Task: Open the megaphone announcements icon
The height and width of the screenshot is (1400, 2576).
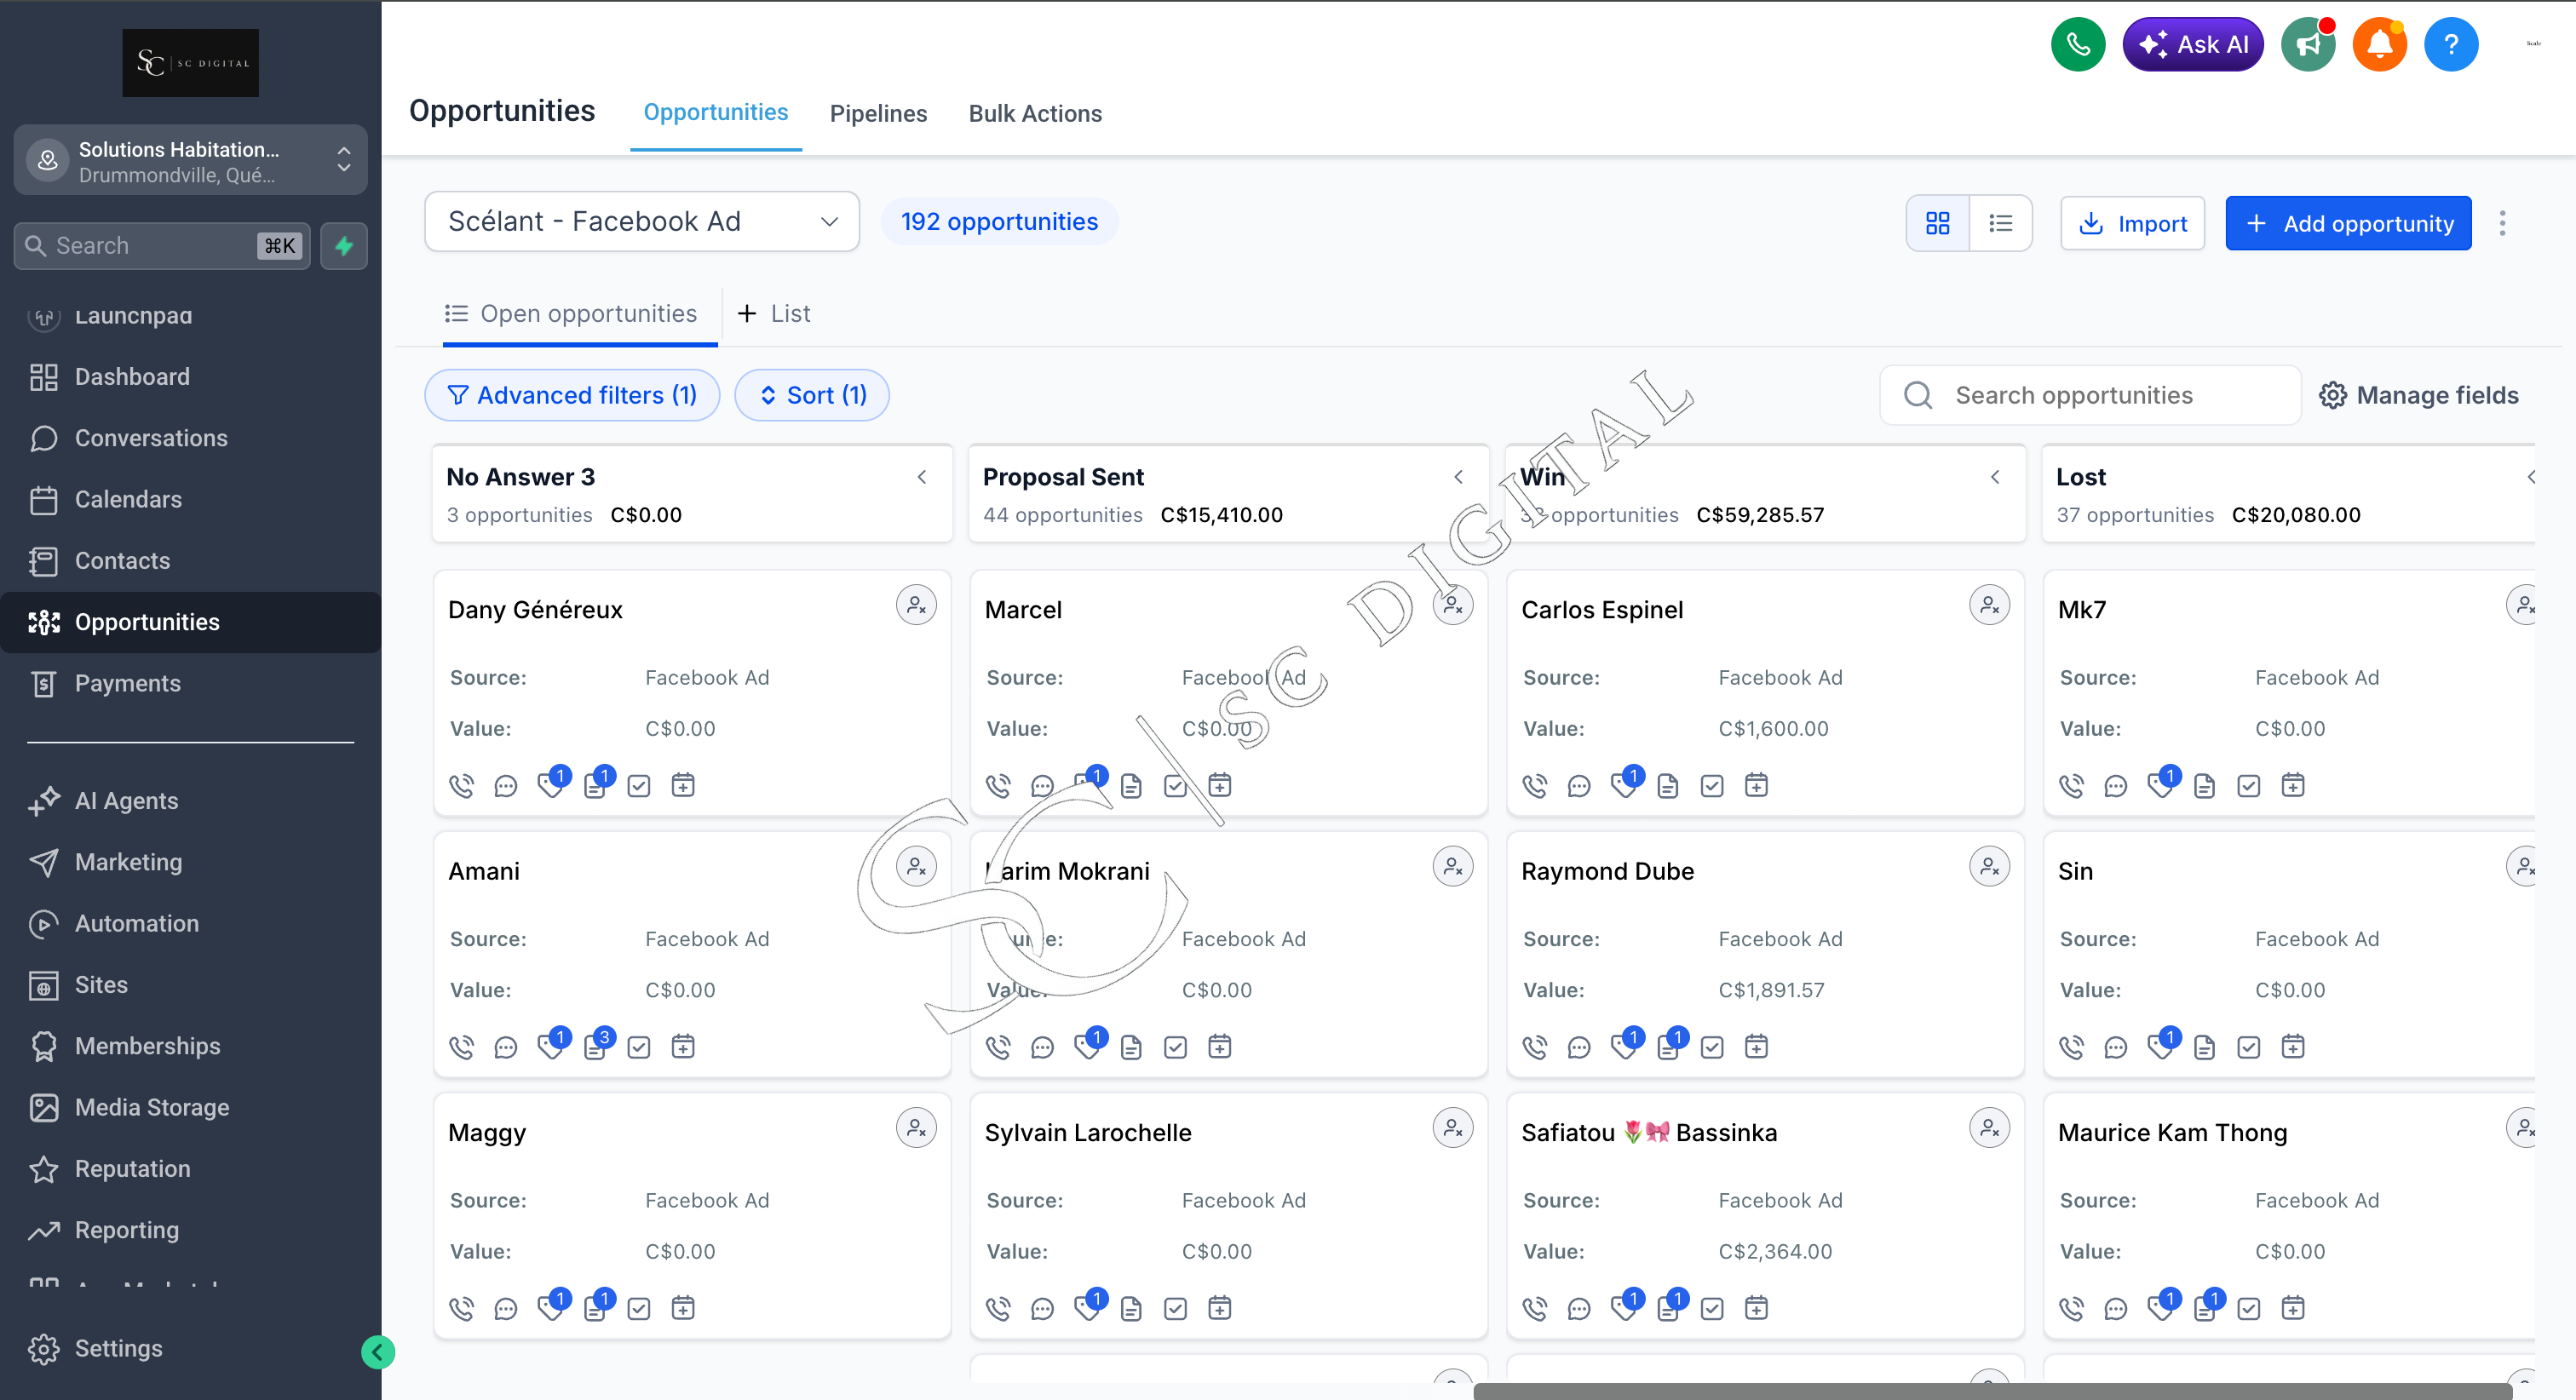Action: pos(2307,44)
